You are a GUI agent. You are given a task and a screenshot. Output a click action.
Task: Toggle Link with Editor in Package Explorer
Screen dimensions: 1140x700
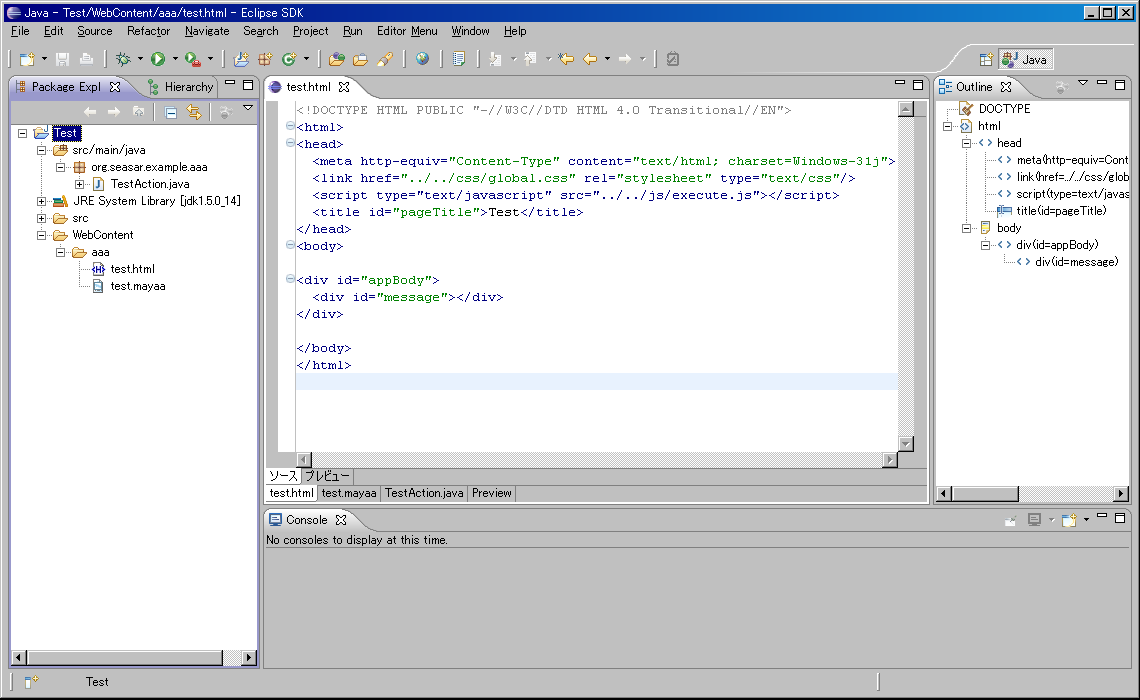point(194,112)
